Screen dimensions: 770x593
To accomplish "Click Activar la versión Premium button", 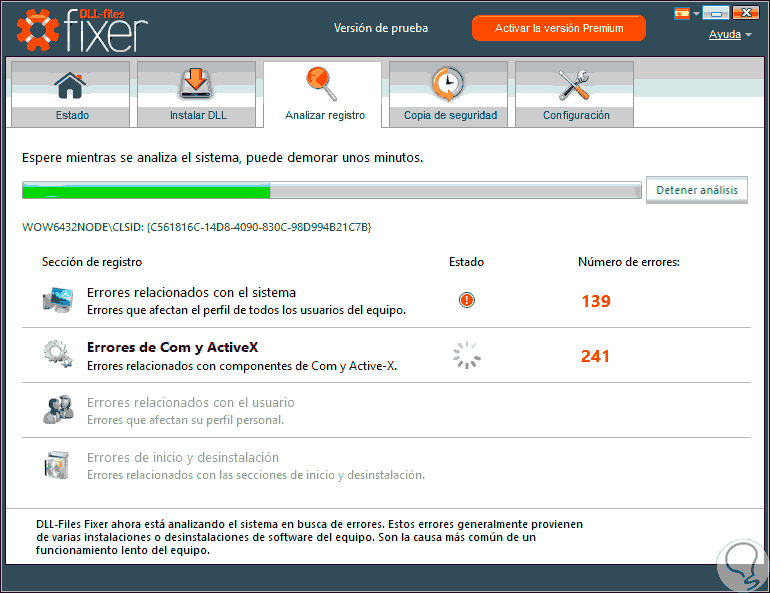I will pos(559,28).
